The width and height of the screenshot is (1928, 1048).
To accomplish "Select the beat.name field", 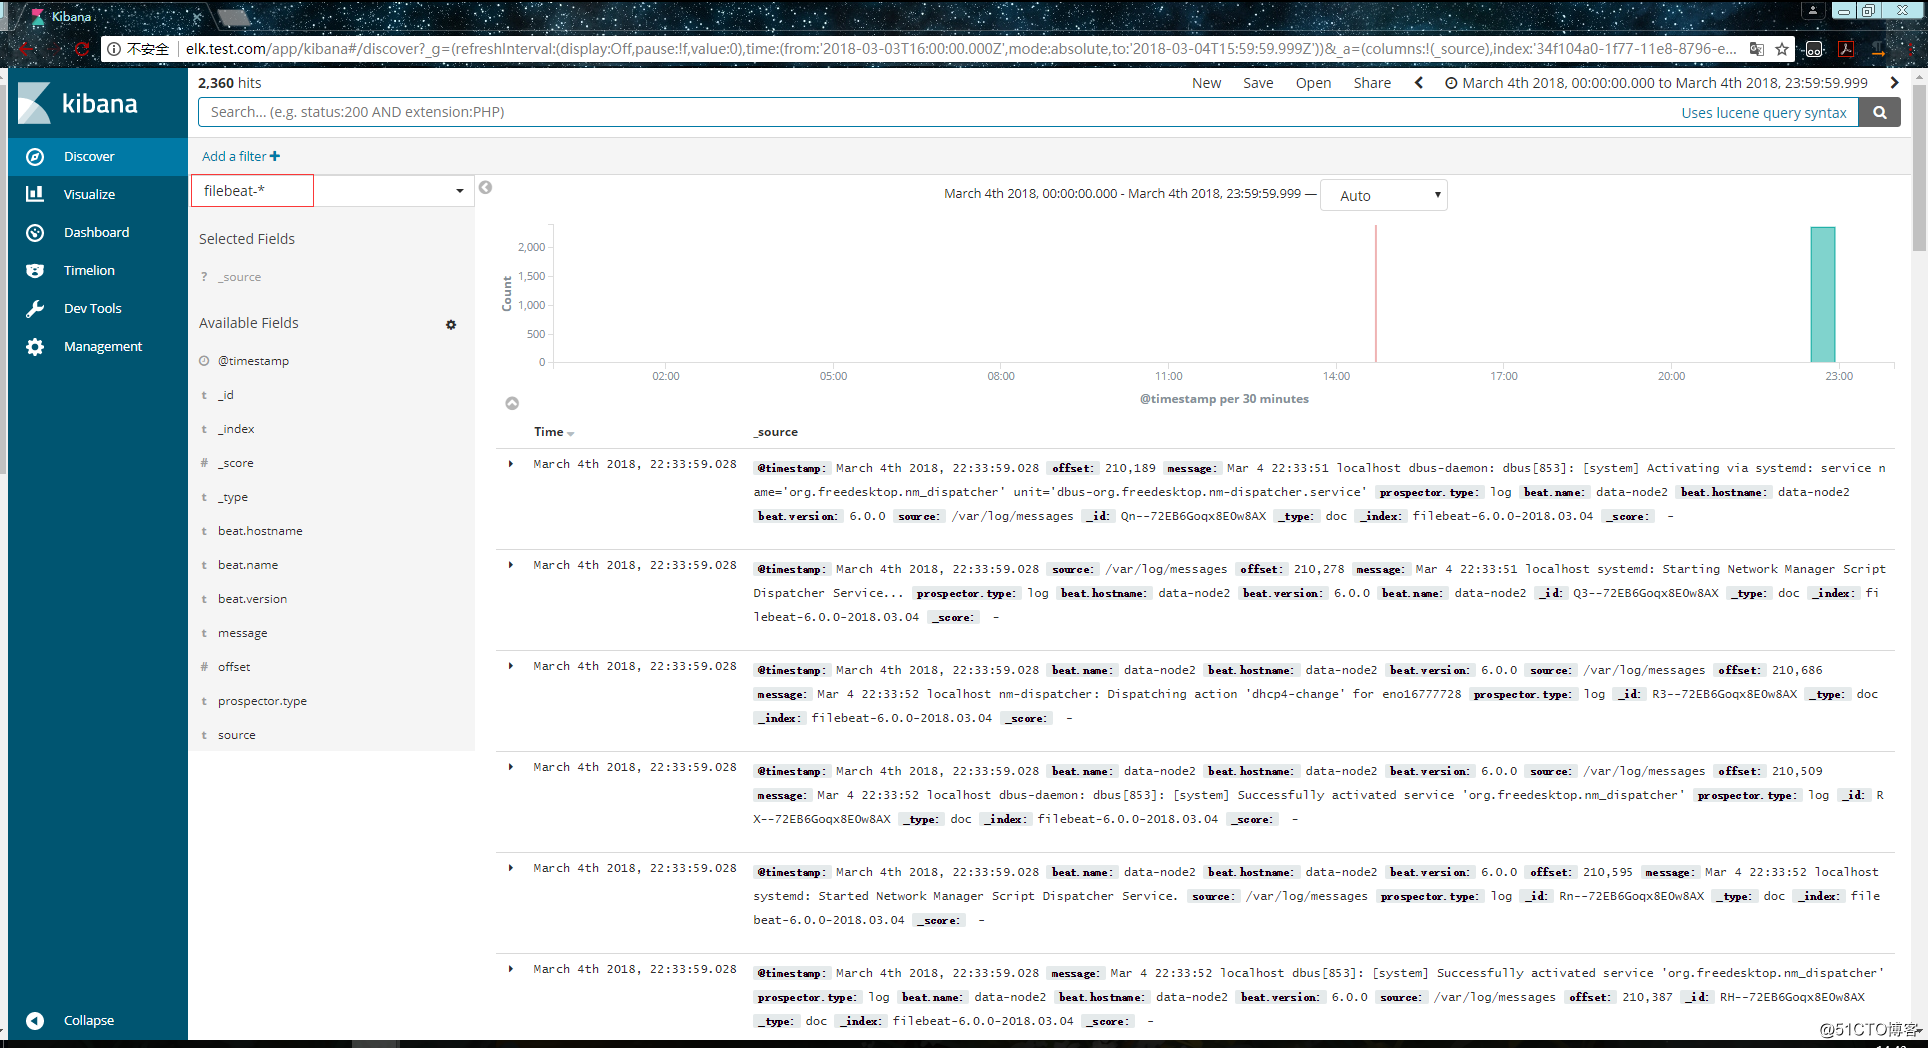I will tap(248, 565).
